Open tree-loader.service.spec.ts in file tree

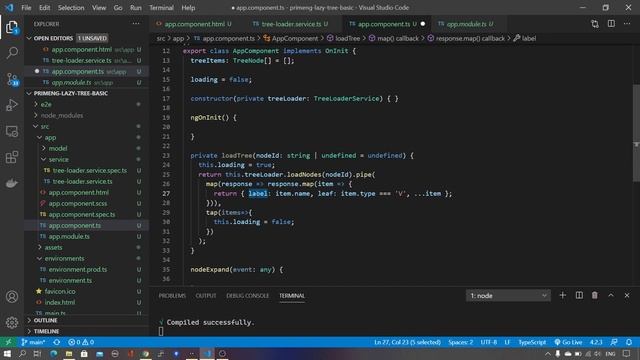(89, 171)
